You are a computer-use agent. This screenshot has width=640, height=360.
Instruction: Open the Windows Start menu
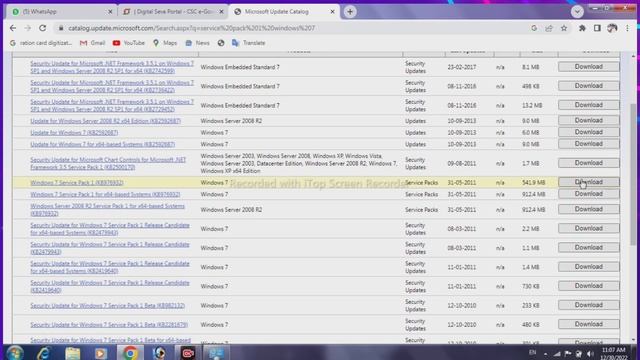tap(14, 353)
